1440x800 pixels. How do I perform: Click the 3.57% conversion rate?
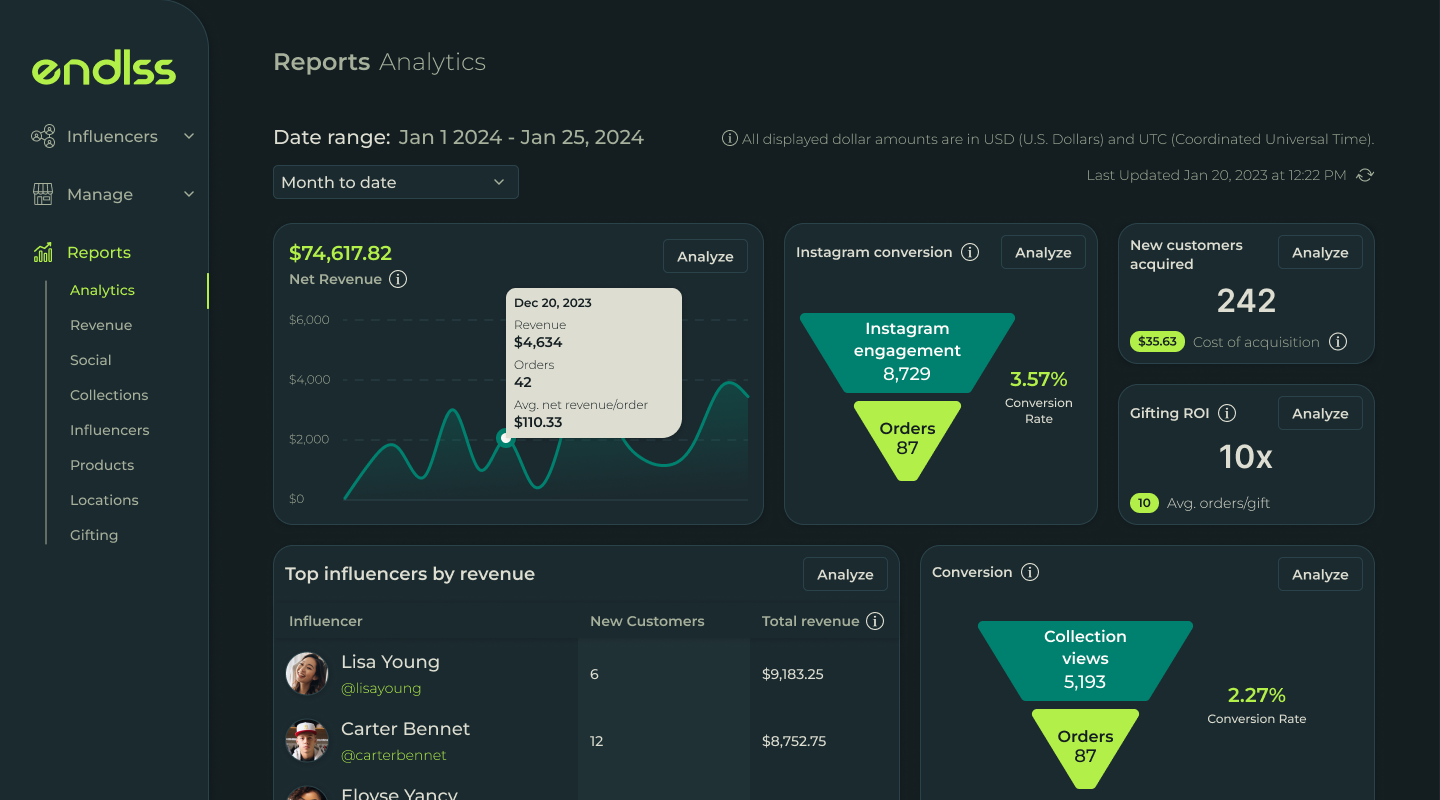click(x=1039, y=379)
